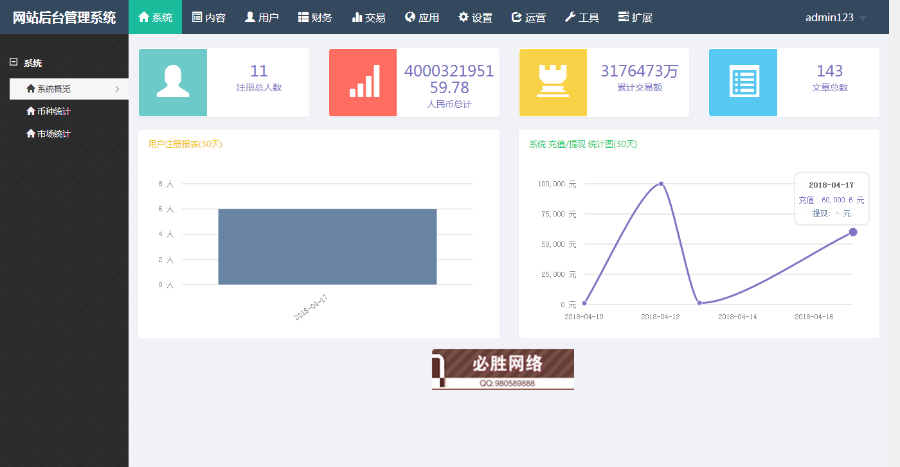This screenshot has width=900, height=467.
Task: Click the person icon beside 用户
Action: (250, 17)
